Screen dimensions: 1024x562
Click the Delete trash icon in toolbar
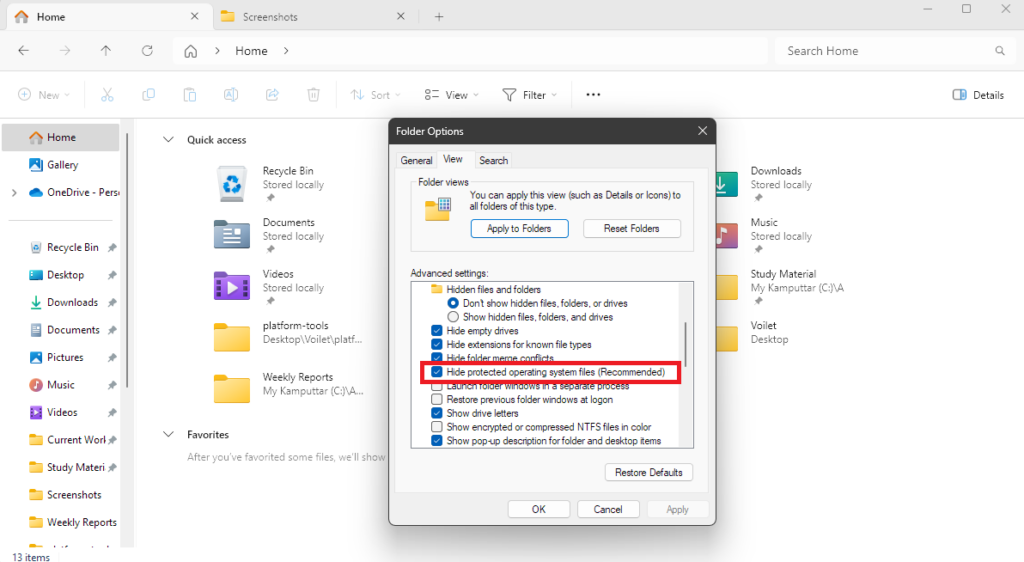[313, 95]
